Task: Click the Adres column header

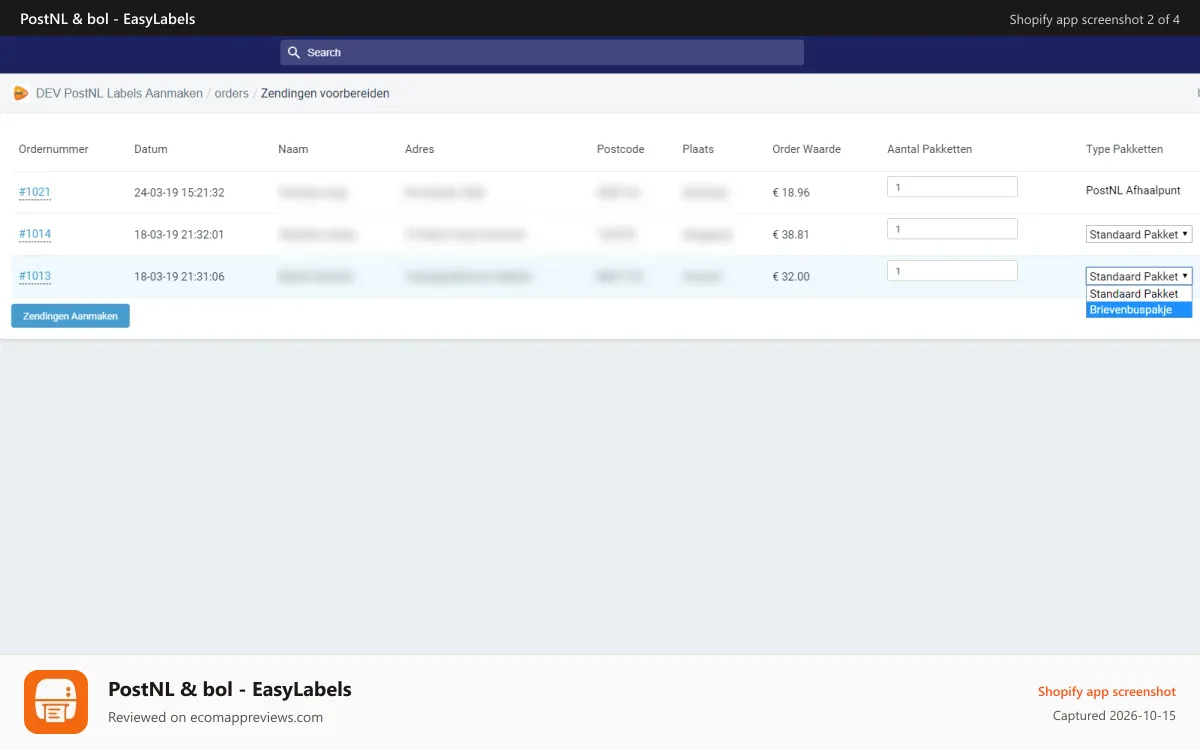Action: (x=419, y=149)
